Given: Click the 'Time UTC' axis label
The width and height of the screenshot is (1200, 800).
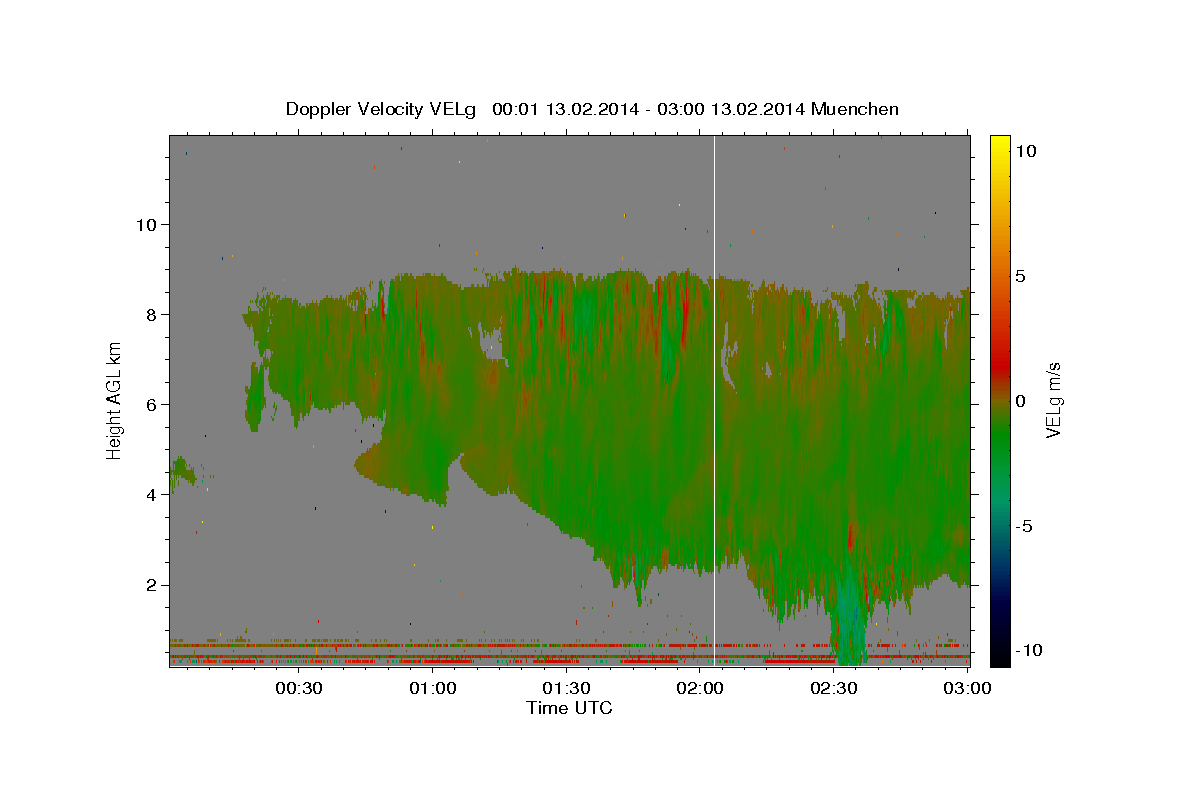Looking at the screenshot, I should tap(569, 708).
